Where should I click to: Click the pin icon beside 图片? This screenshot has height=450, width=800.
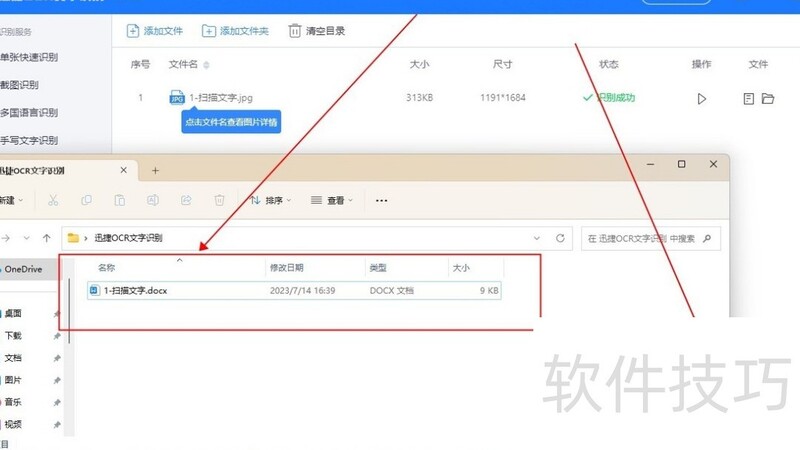(57, 380)
